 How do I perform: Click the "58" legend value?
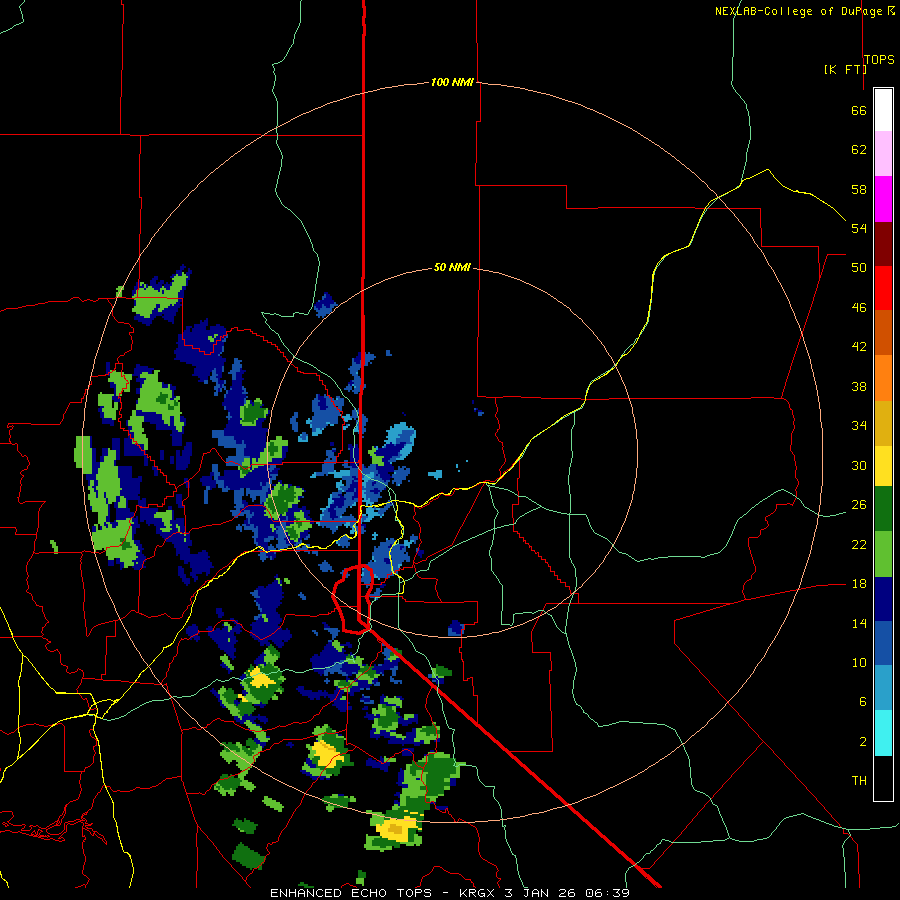click(x=859, y=189)
